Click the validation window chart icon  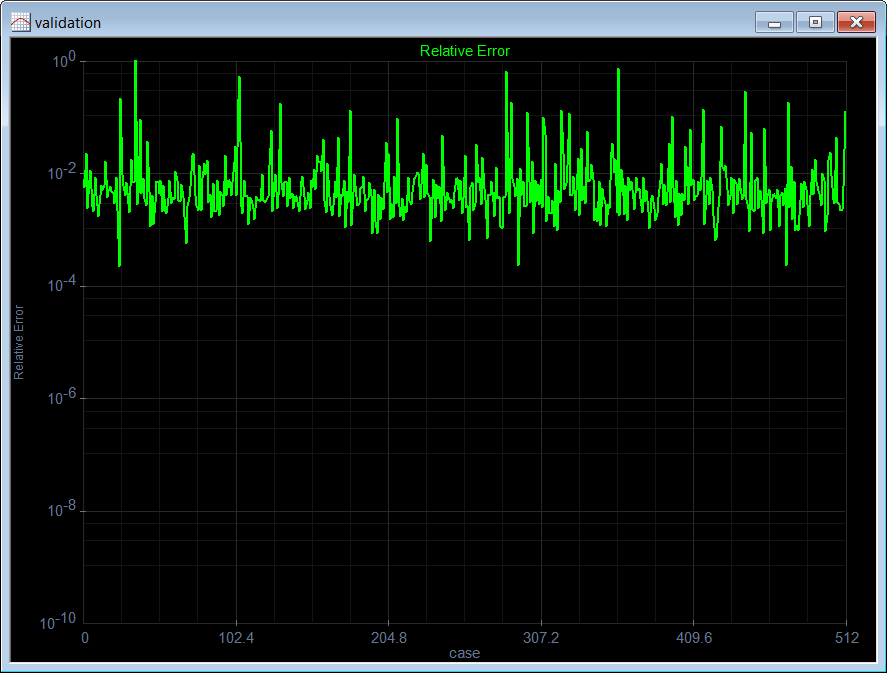point(20,23)
